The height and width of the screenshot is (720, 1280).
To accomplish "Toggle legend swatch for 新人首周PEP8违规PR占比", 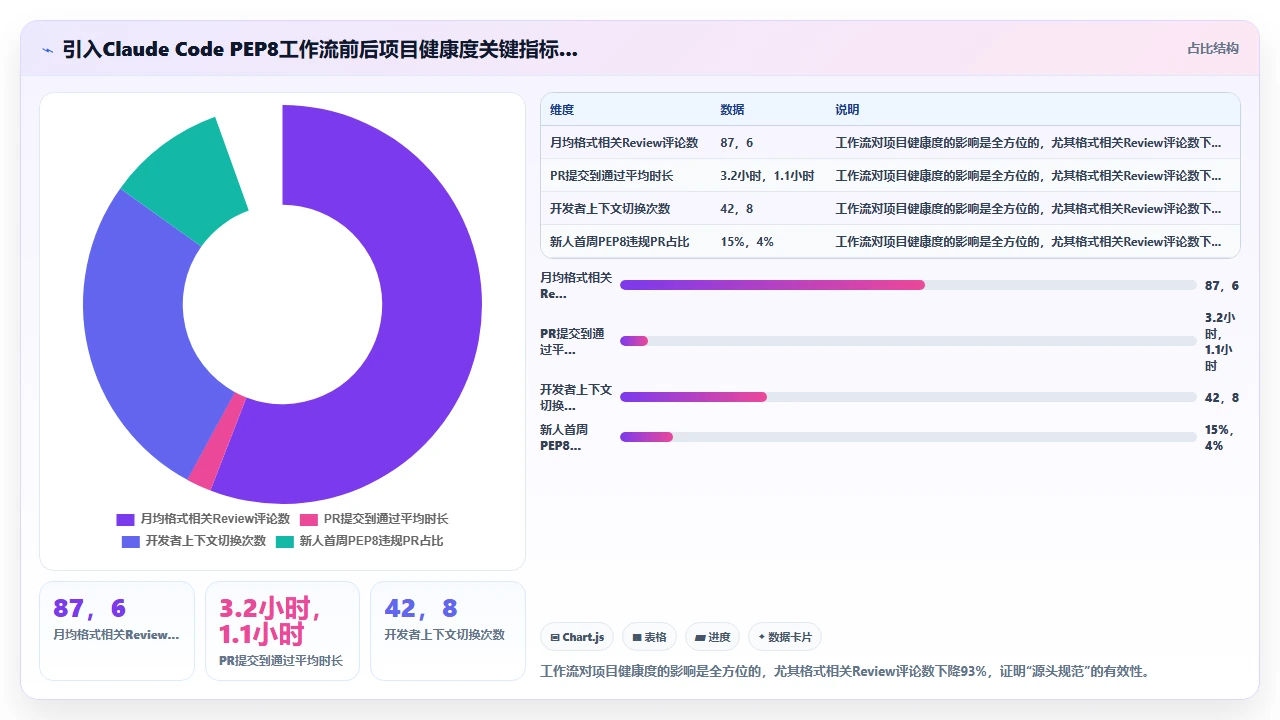I will pos(285,541).
